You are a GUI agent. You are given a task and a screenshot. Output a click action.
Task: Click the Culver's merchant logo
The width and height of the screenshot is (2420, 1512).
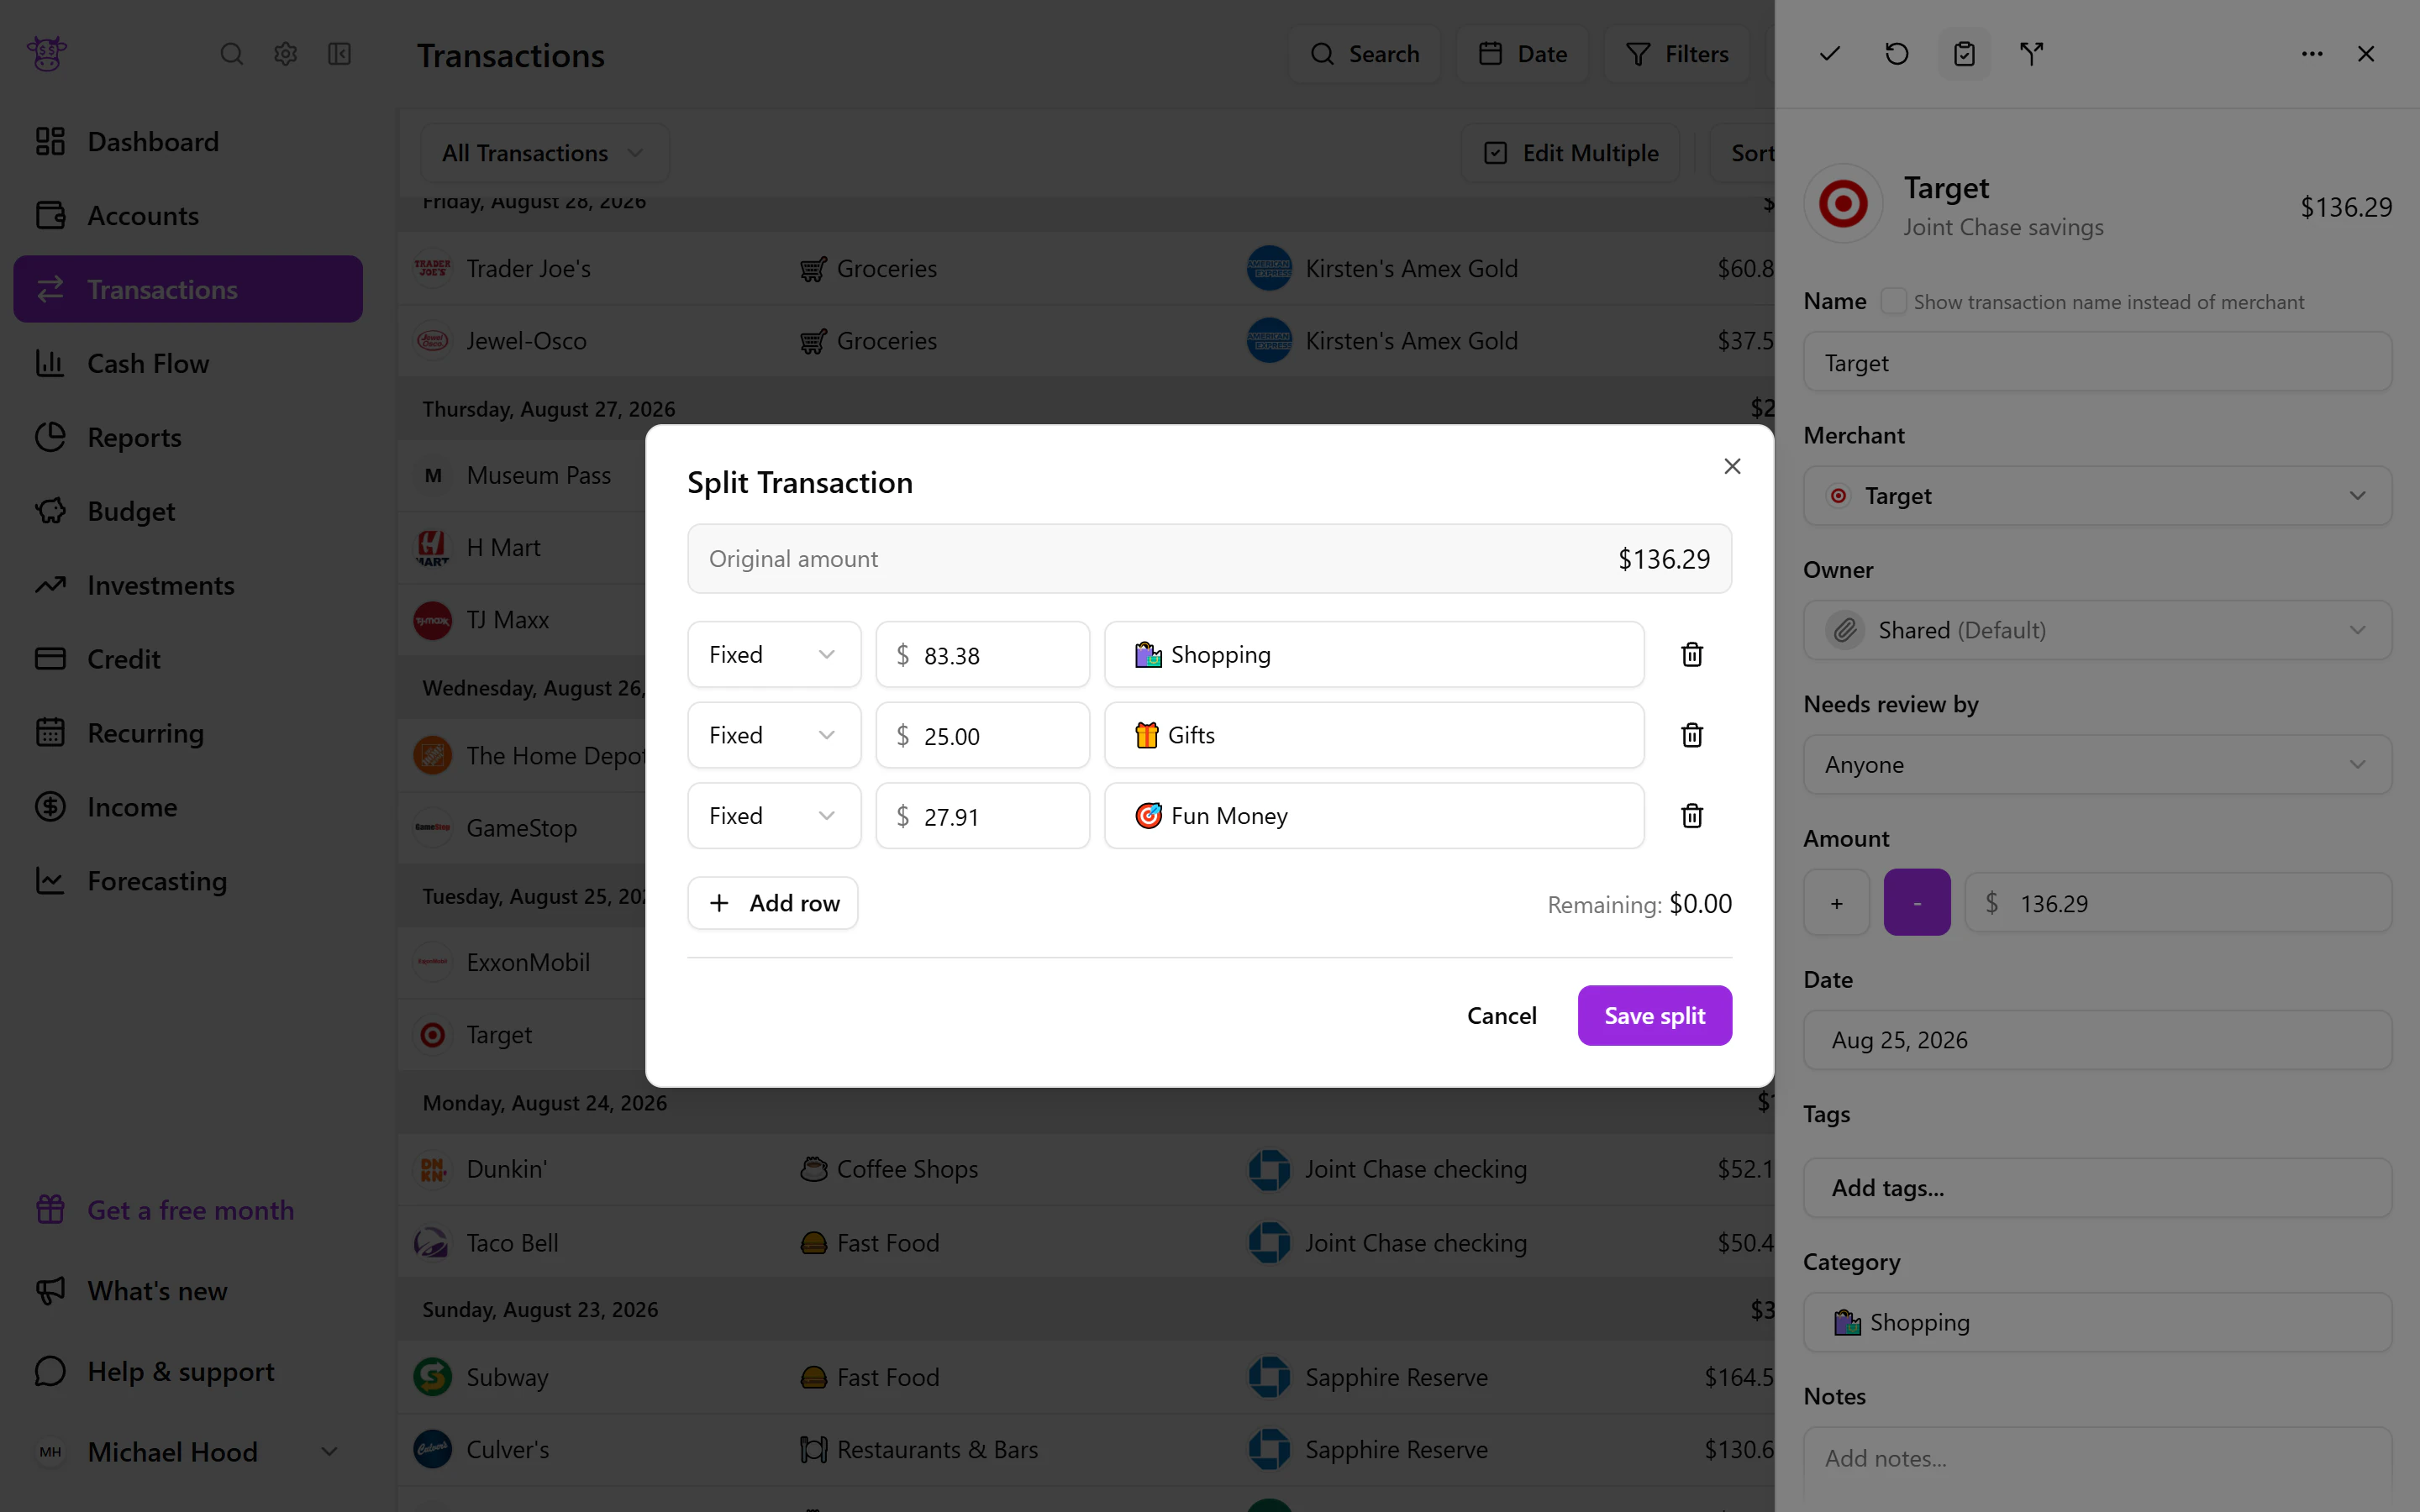pos(432,1449)
